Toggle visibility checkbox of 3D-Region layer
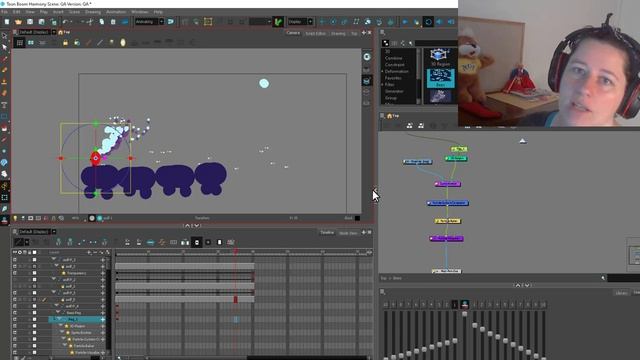The height and width of the screenshot is (360, 640). coord(15,326)
